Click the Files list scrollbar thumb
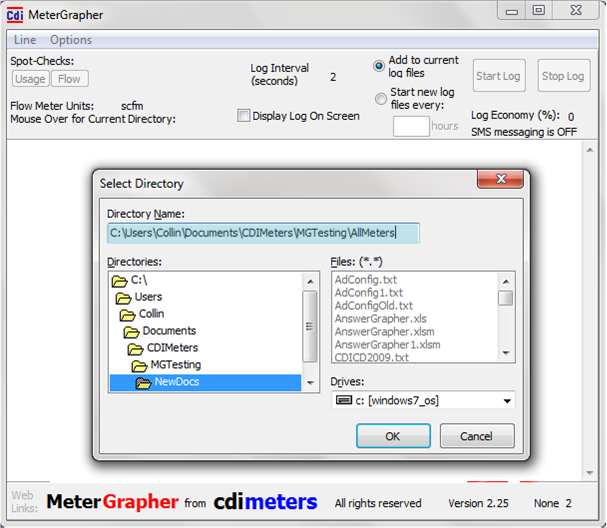The image size is (607, 528). 505,298
